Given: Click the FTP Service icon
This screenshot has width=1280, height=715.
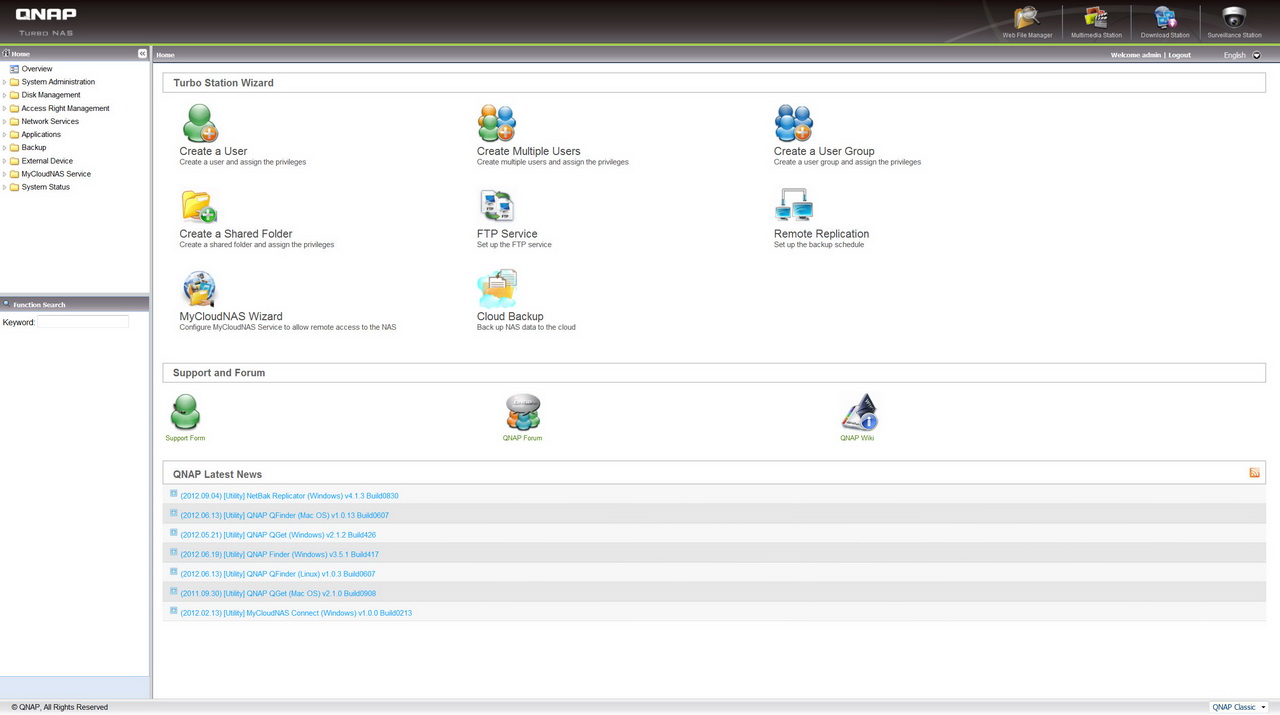Looking at the screenshot, I should [496, 206].
